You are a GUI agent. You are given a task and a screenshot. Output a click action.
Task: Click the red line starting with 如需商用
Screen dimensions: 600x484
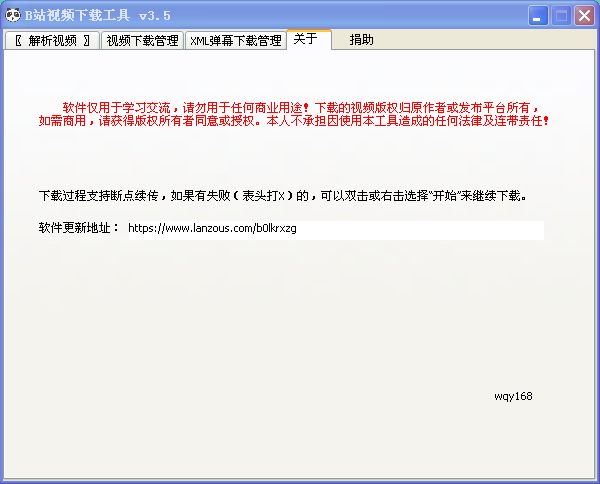coord(294,121)
